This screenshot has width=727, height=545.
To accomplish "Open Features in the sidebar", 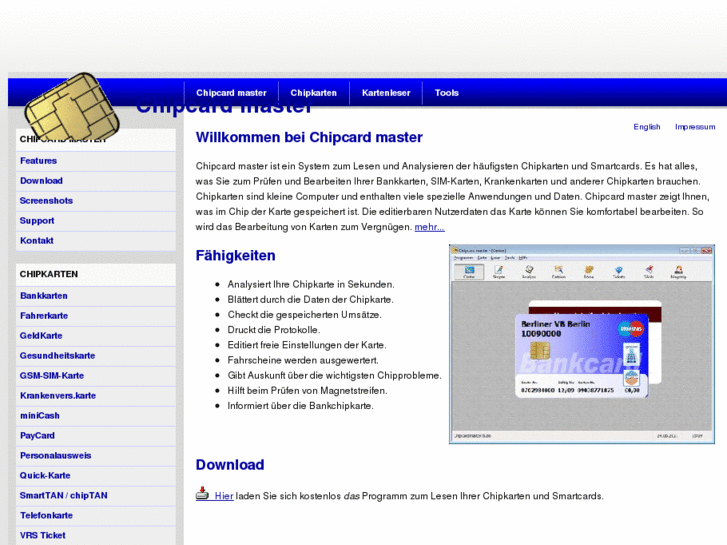I will tap(96, 161).
